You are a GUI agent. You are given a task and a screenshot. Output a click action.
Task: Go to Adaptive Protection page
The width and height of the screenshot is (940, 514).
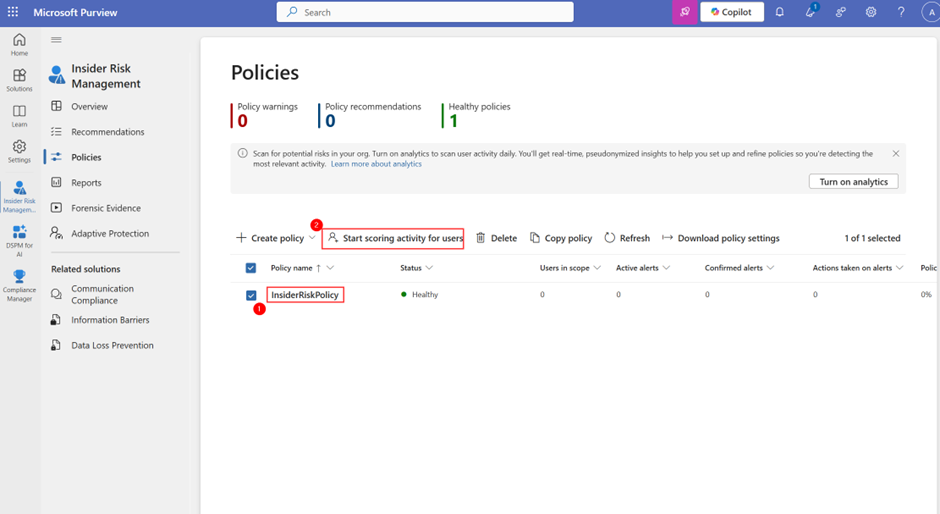[112, 233]
